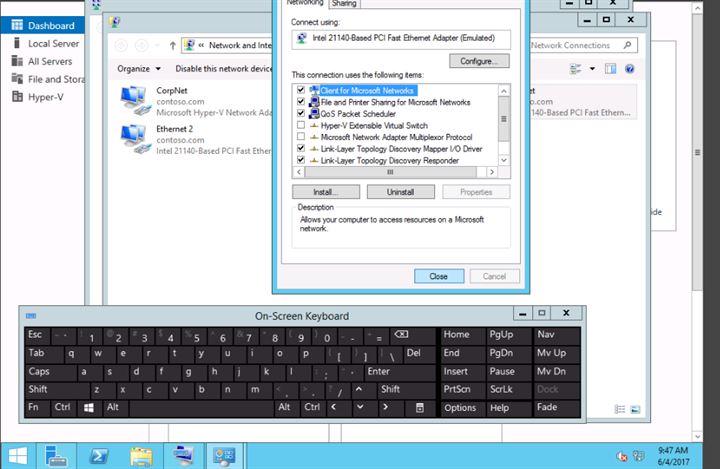Open the Start button on taskbar
This screenshot has height=469, width=720.
[17, 456]
